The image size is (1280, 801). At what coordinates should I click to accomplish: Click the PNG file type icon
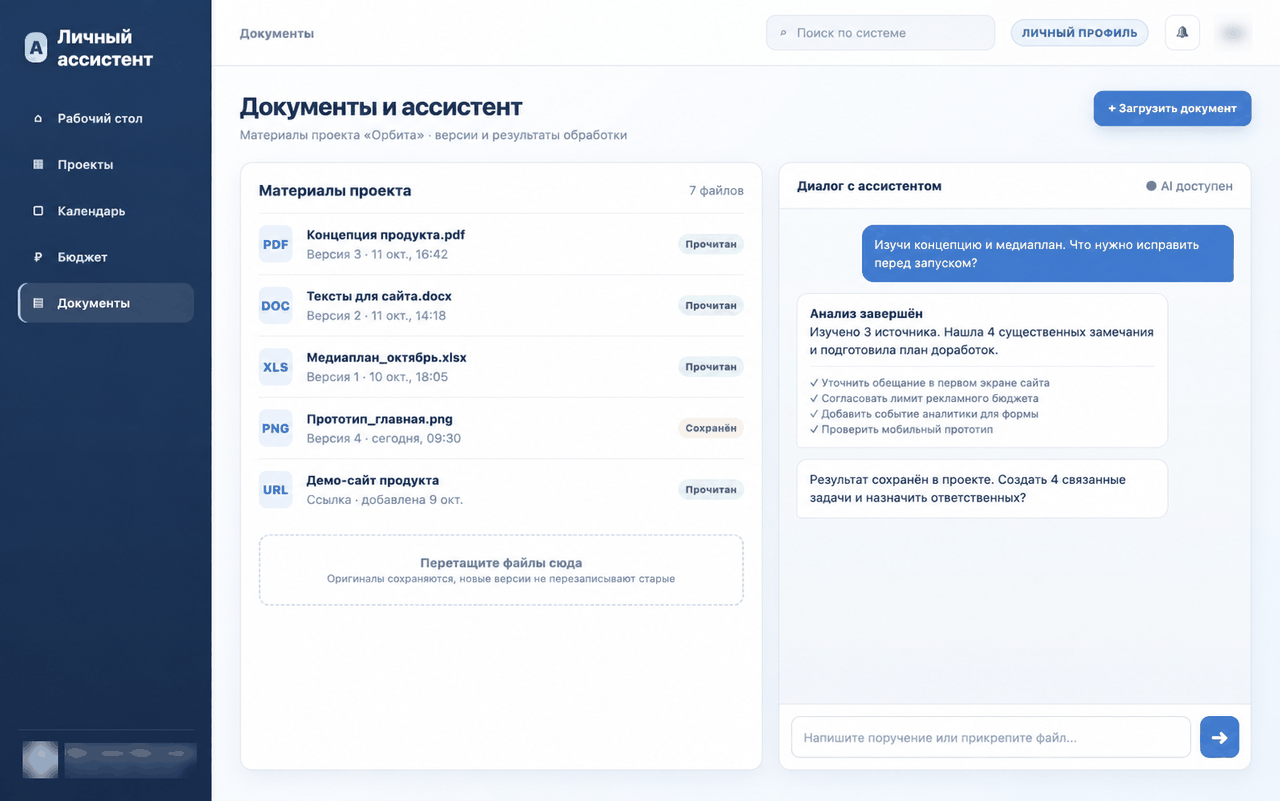point(275,428)
